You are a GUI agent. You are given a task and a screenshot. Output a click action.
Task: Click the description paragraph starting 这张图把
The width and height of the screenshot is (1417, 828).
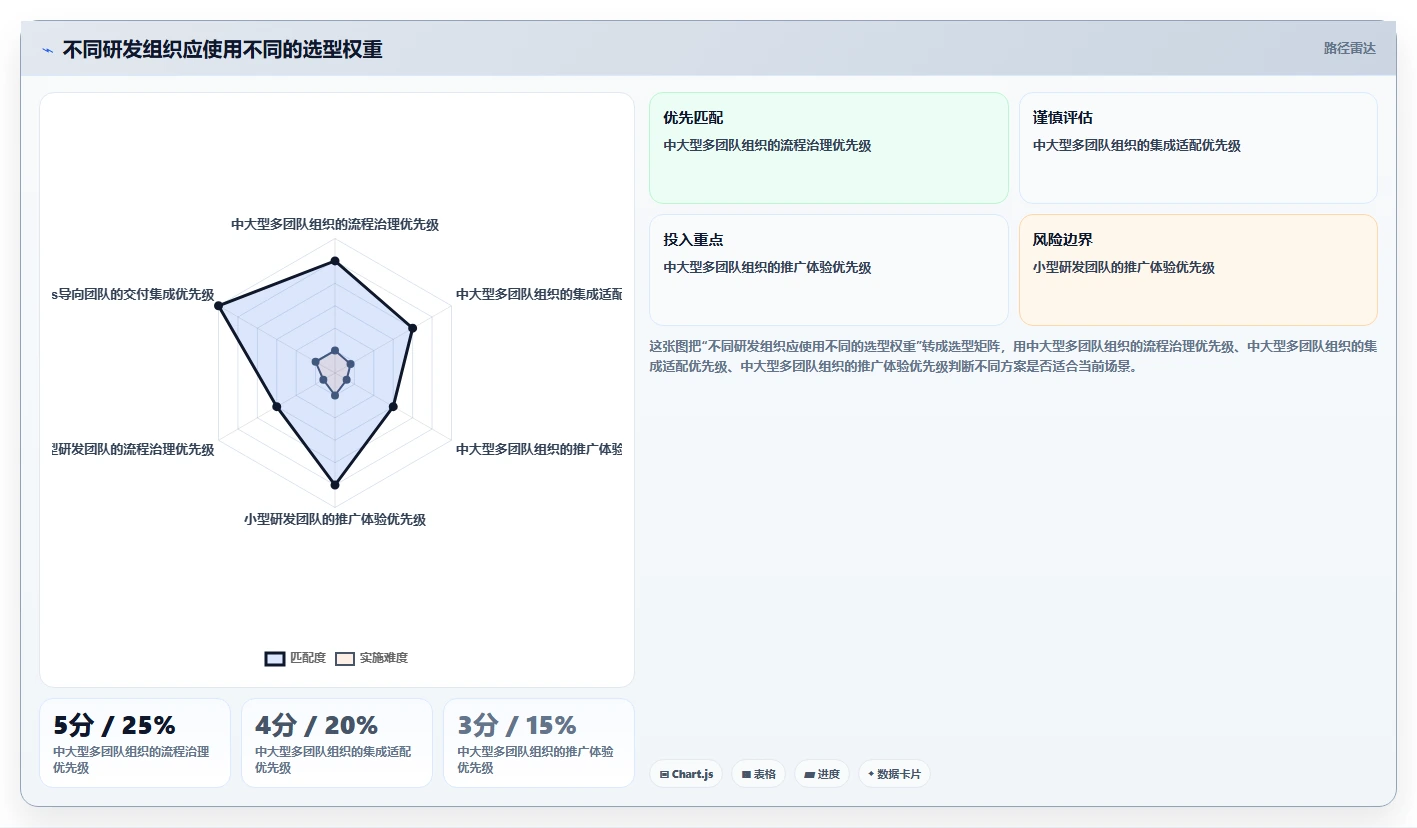[x=1013, y=356]
